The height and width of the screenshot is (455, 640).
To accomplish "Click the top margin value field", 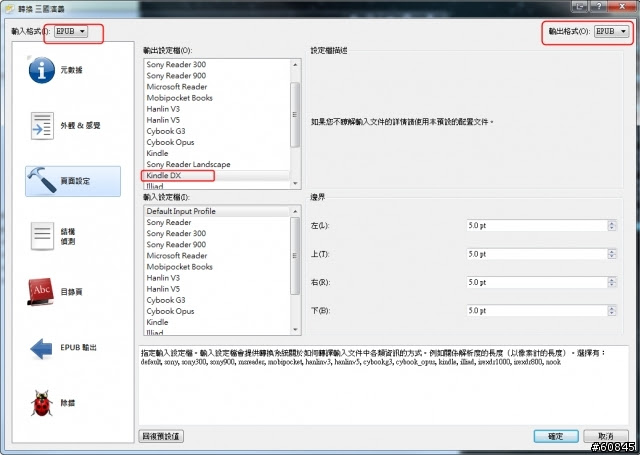I will (x=537, y=254).
